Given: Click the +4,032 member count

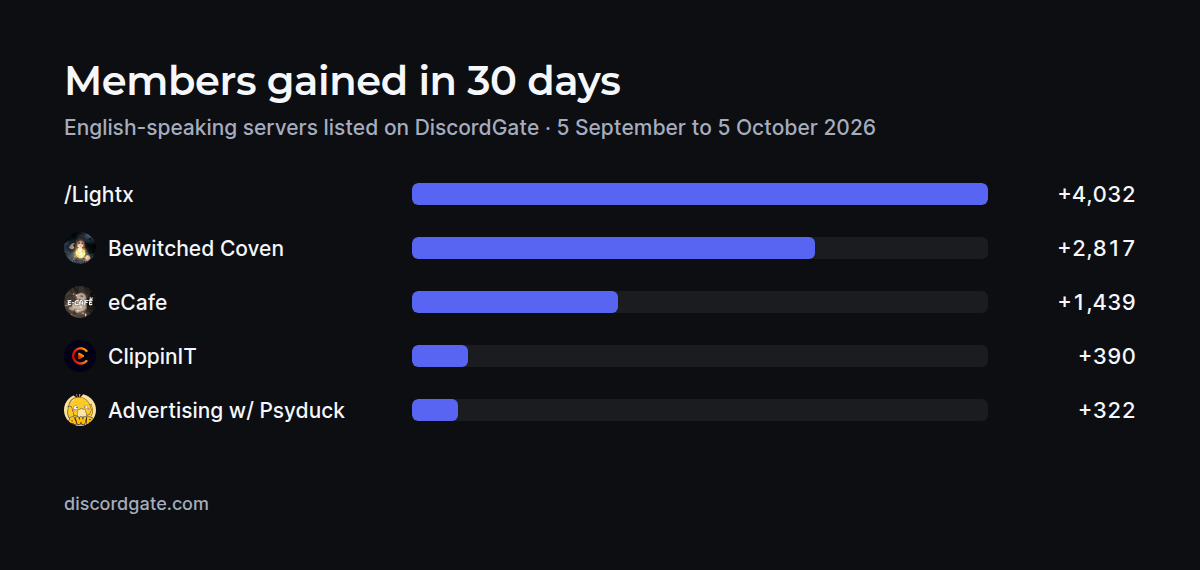Looking at the screenshot, I should point(1097,194).
